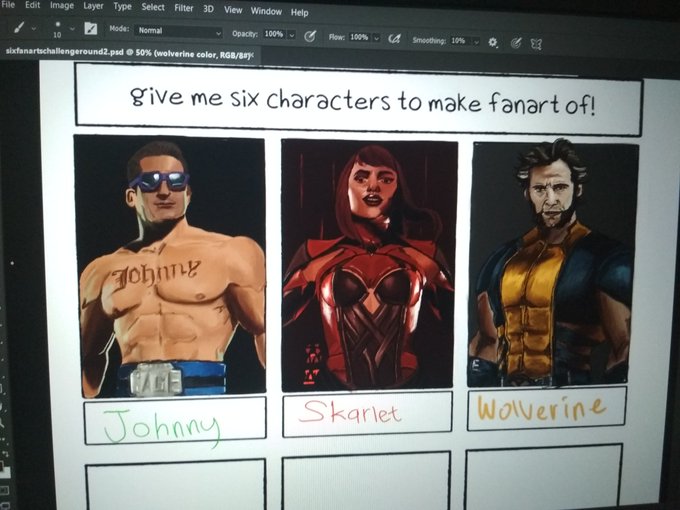Expand the tool preset picker arrow

coord(34,28)
